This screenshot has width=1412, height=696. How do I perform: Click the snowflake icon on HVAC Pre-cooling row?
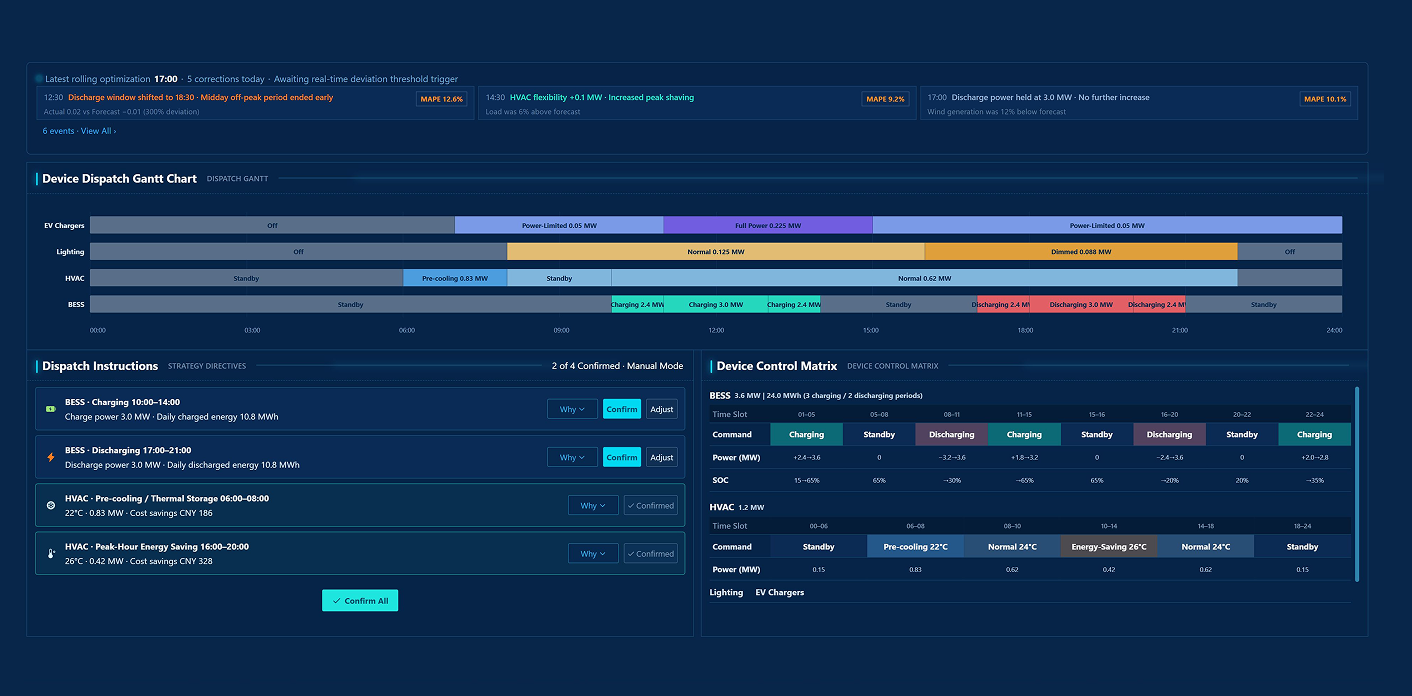point(51,505)
